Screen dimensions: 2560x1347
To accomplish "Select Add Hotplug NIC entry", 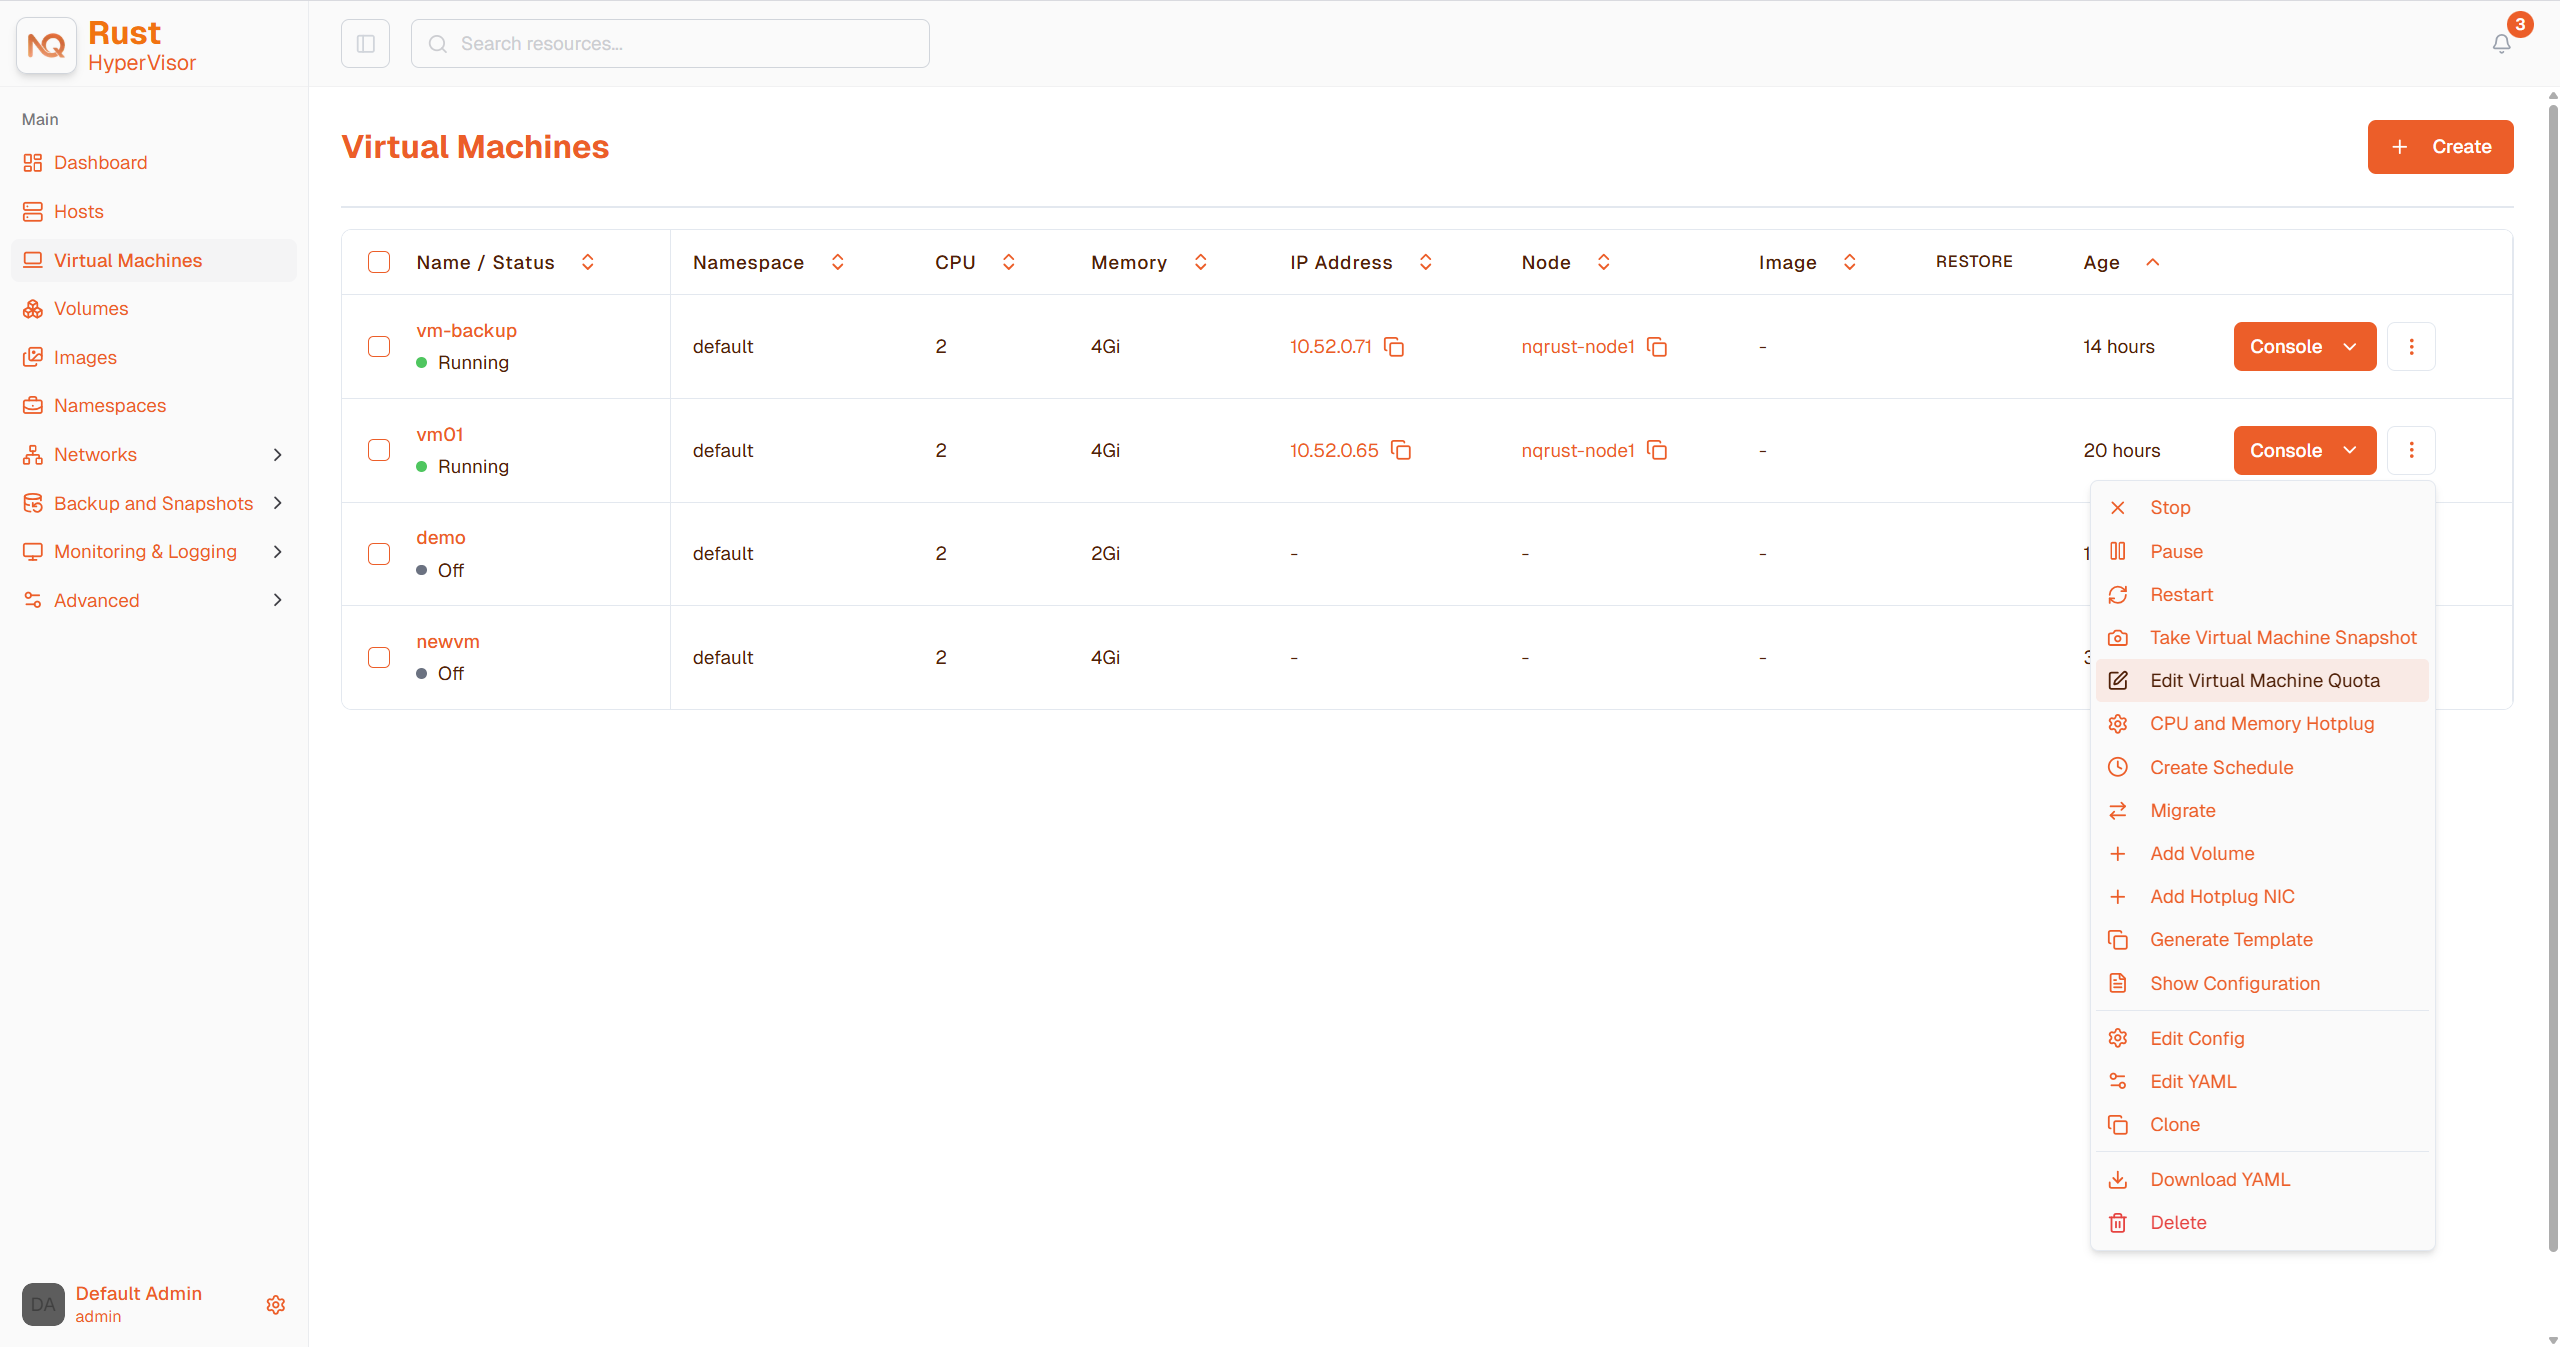I will point(2262,897).
